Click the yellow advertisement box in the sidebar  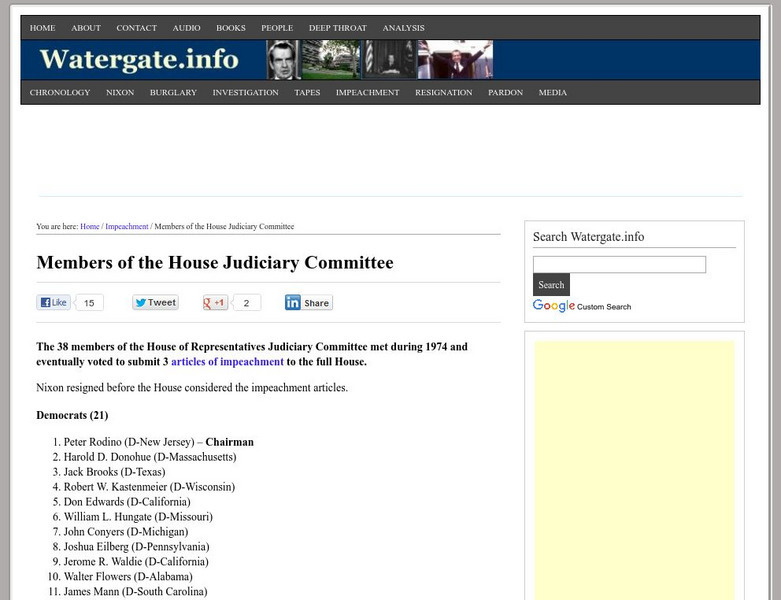[x=634, y=471]
